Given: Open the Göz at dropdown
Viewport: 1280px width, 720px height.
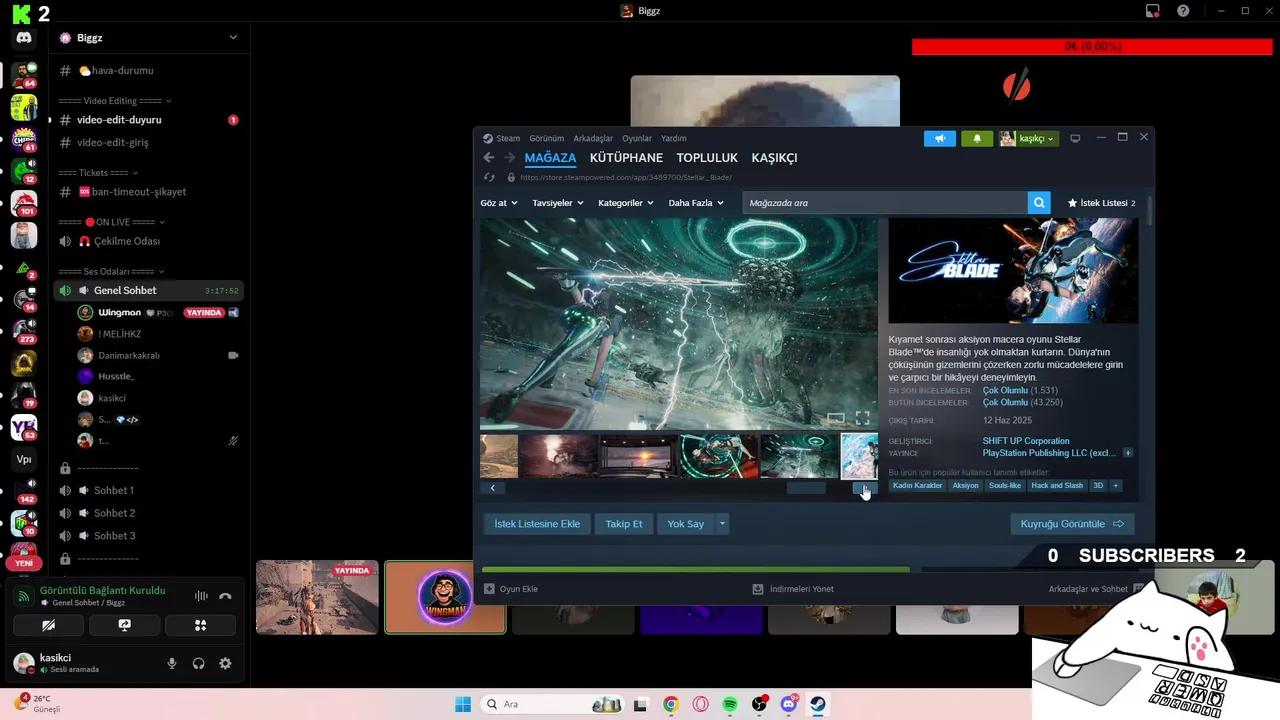Looking at the screenshot, I should tap(499, 203).
